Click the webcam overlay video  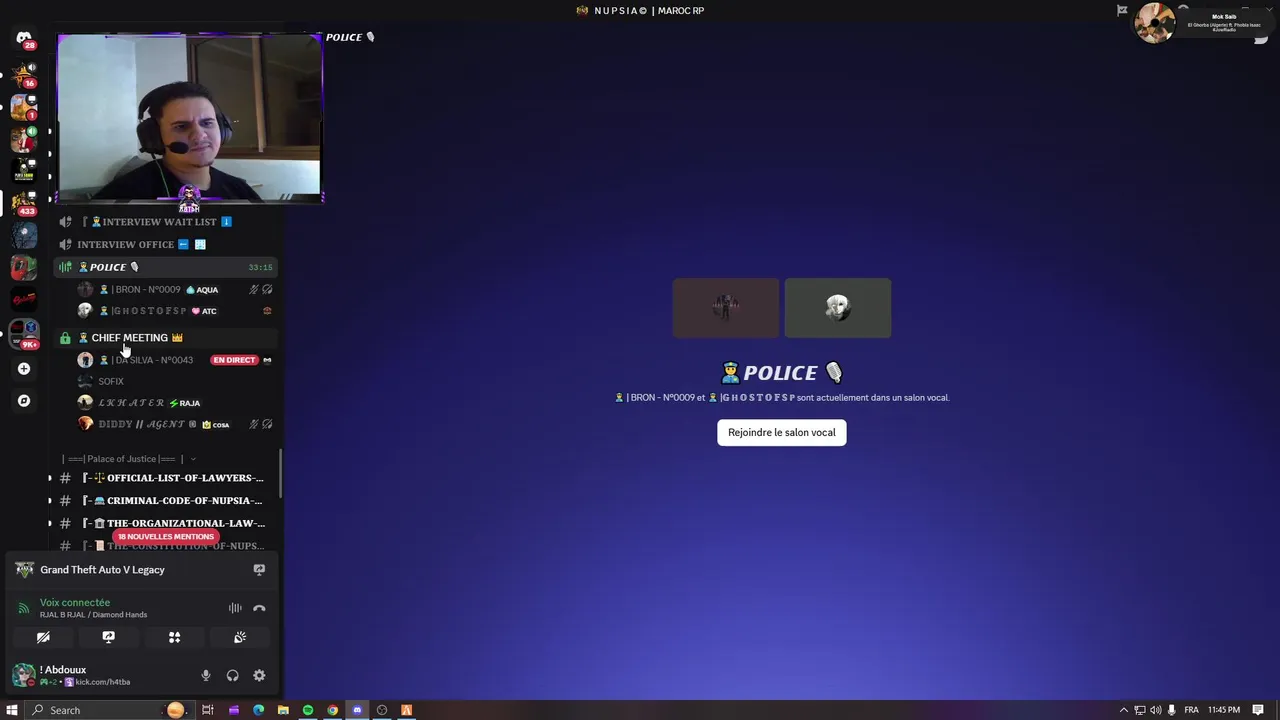click(x=190, y=118)
